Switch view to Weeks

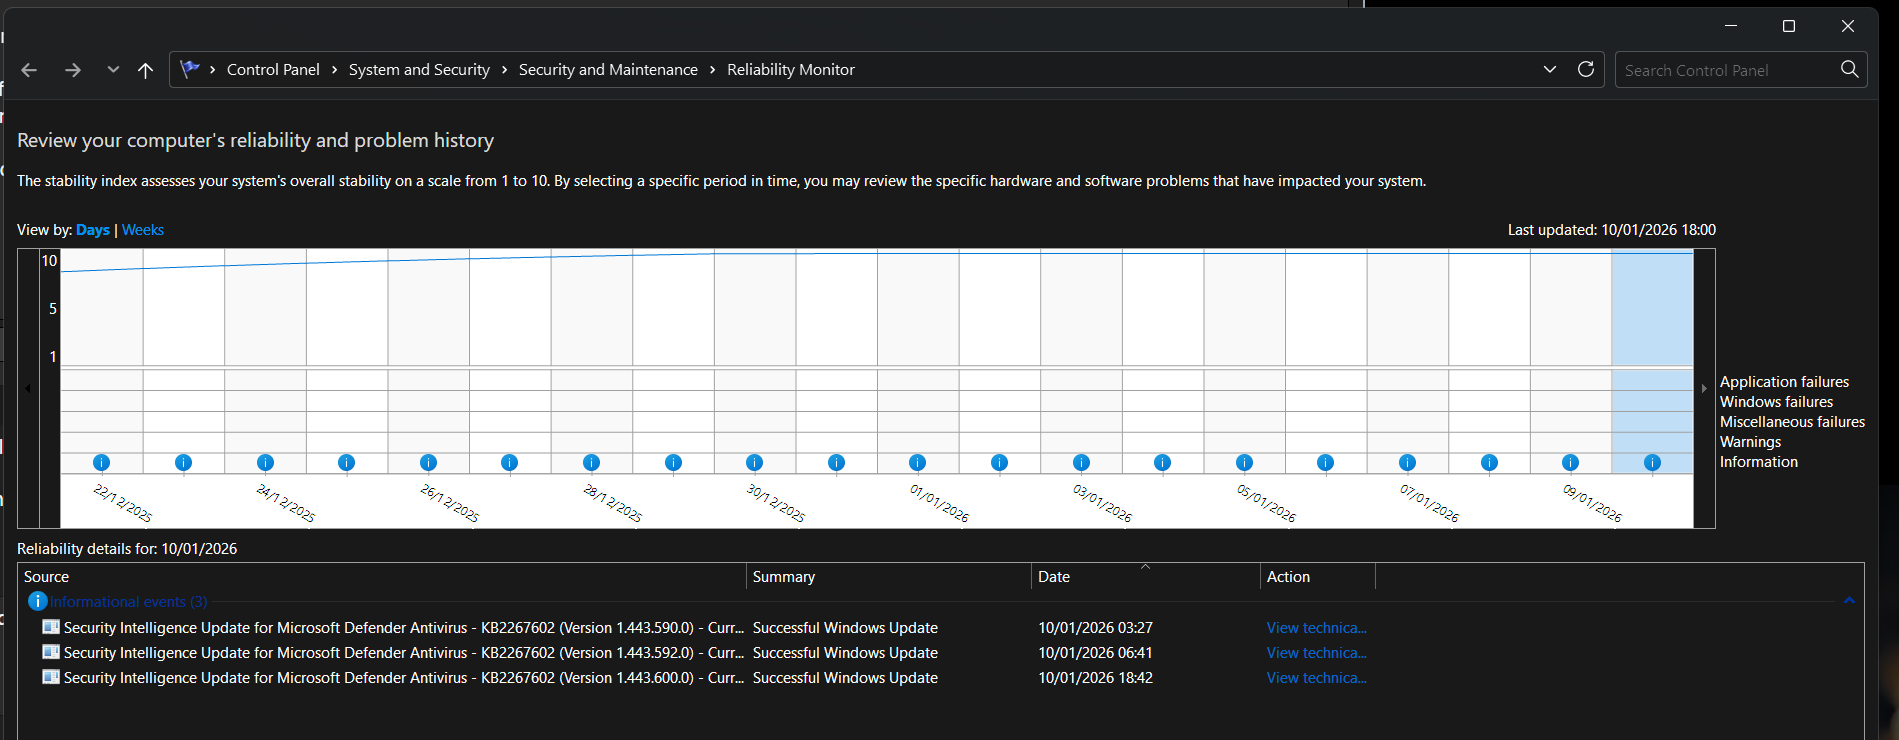coord(143,230)
